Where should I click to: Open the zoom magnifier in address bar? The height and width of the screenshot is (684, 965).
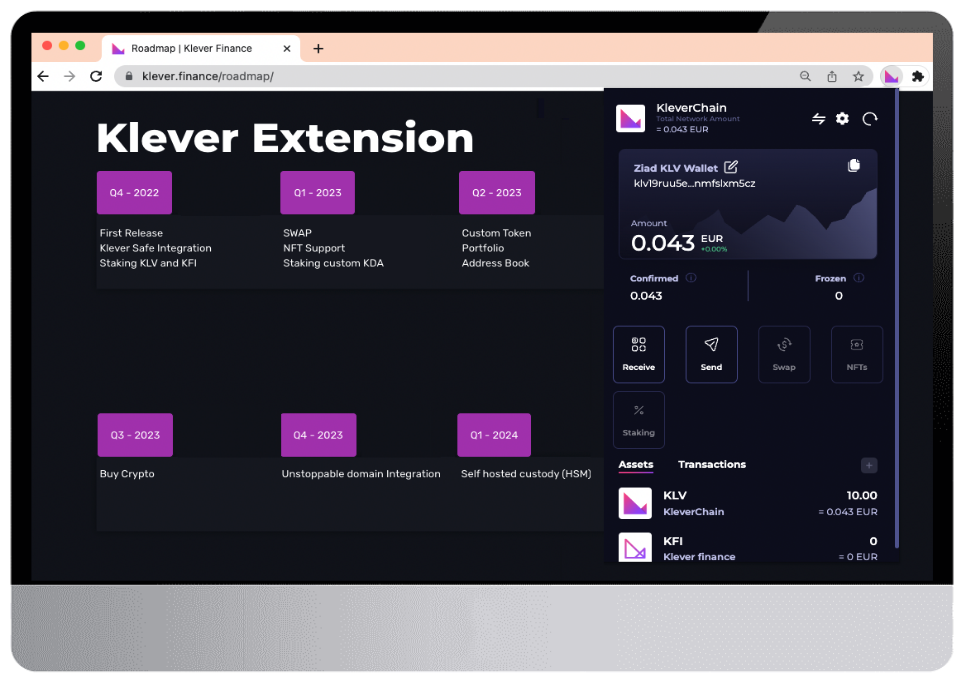(x=805, y=76)
